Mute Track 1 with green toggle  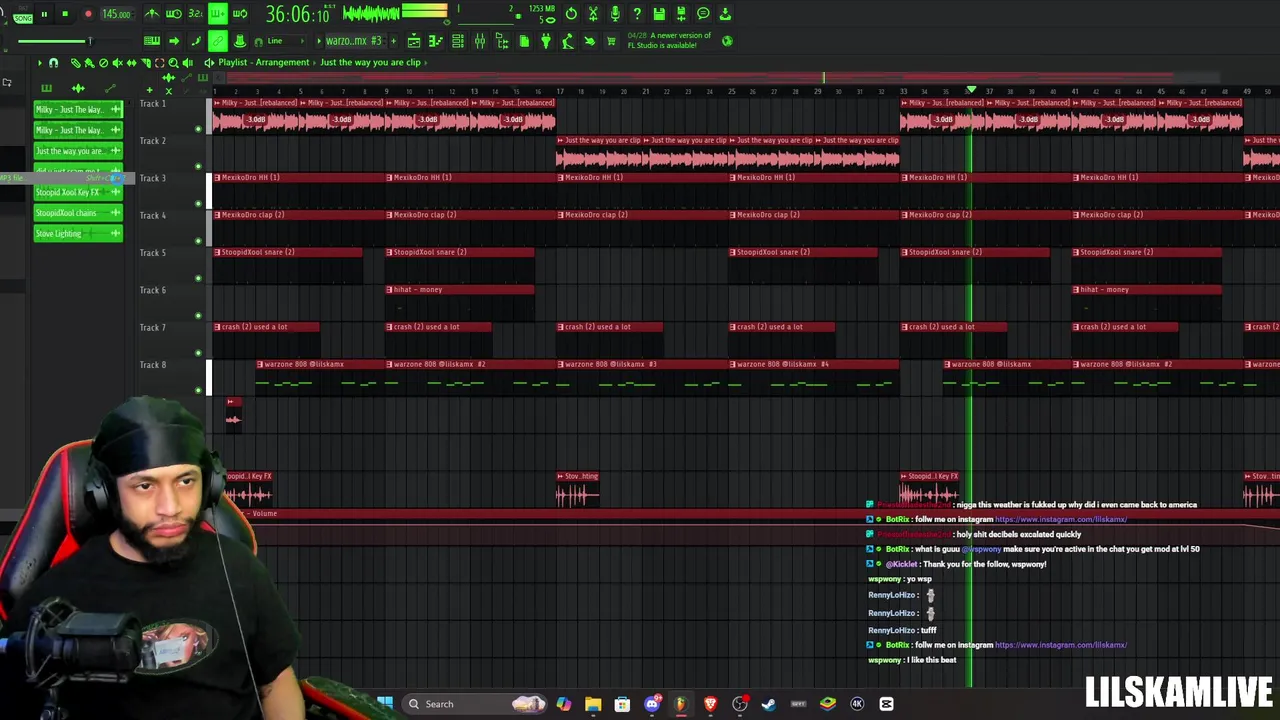pos(198,128)
